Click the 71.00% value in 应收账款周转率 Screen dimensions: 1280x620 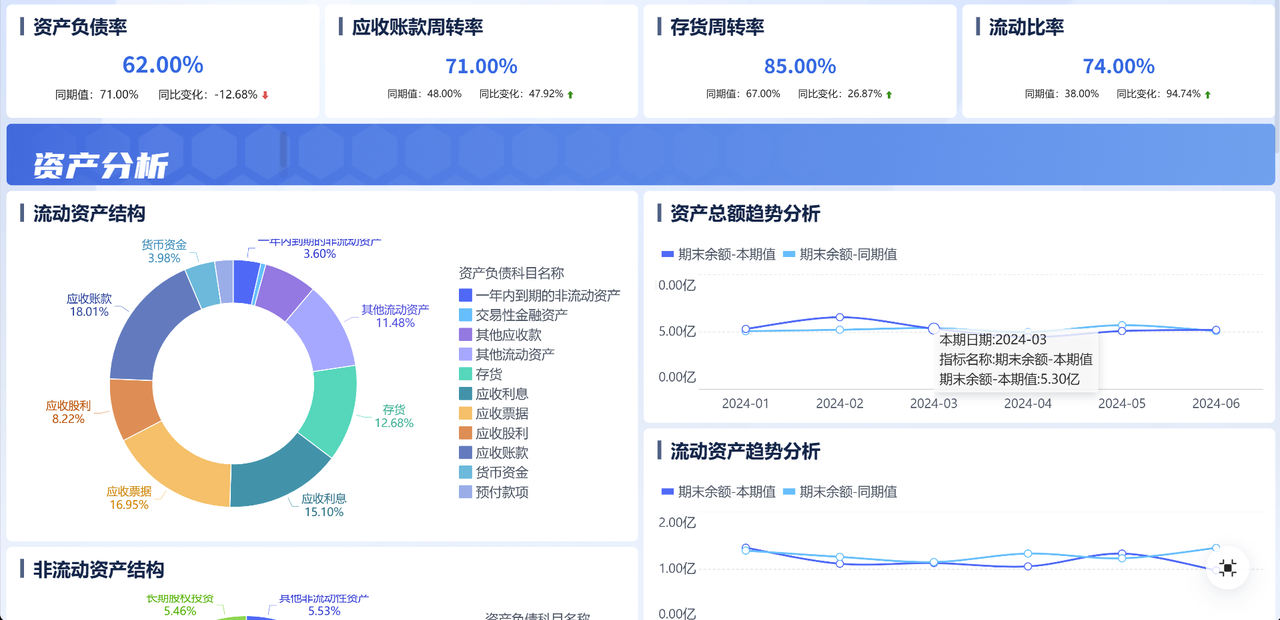tap(481, 66)
